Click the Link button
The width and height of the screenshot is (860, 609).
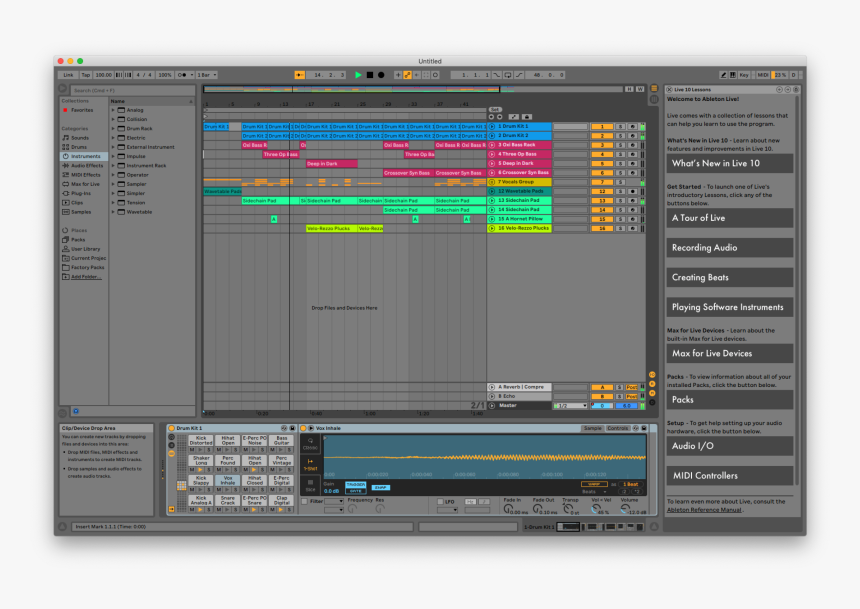pos(68,75)
